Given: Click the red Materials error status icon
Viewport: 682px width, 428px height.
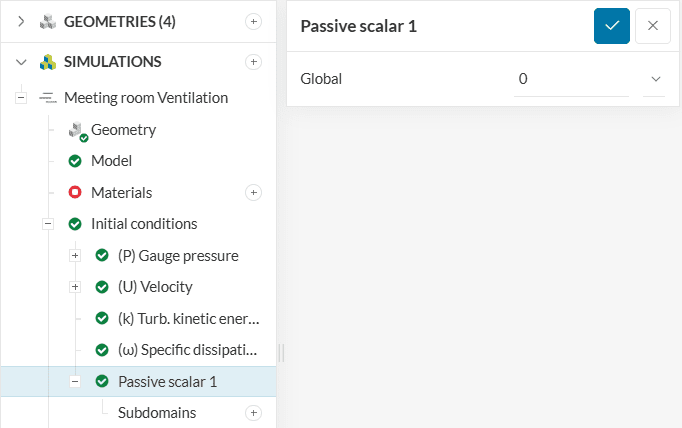Looking at the screenshot, I should pos(75,192).
